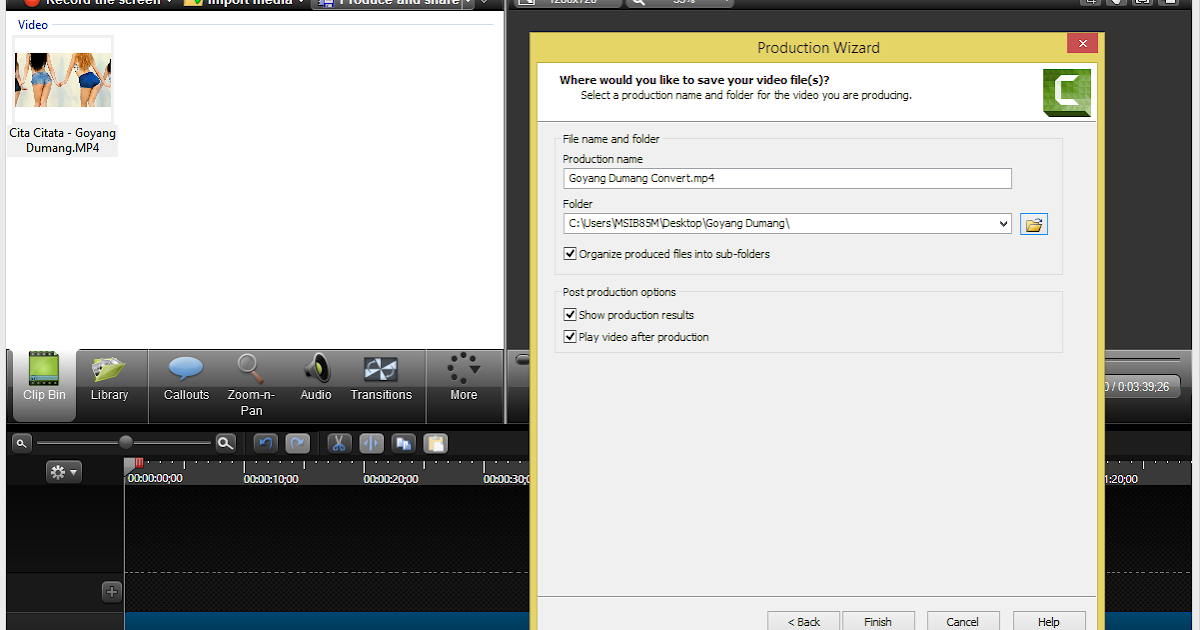
Task: Click the Goyang Dumang.MP4 file name
Action: pos(63,140)
